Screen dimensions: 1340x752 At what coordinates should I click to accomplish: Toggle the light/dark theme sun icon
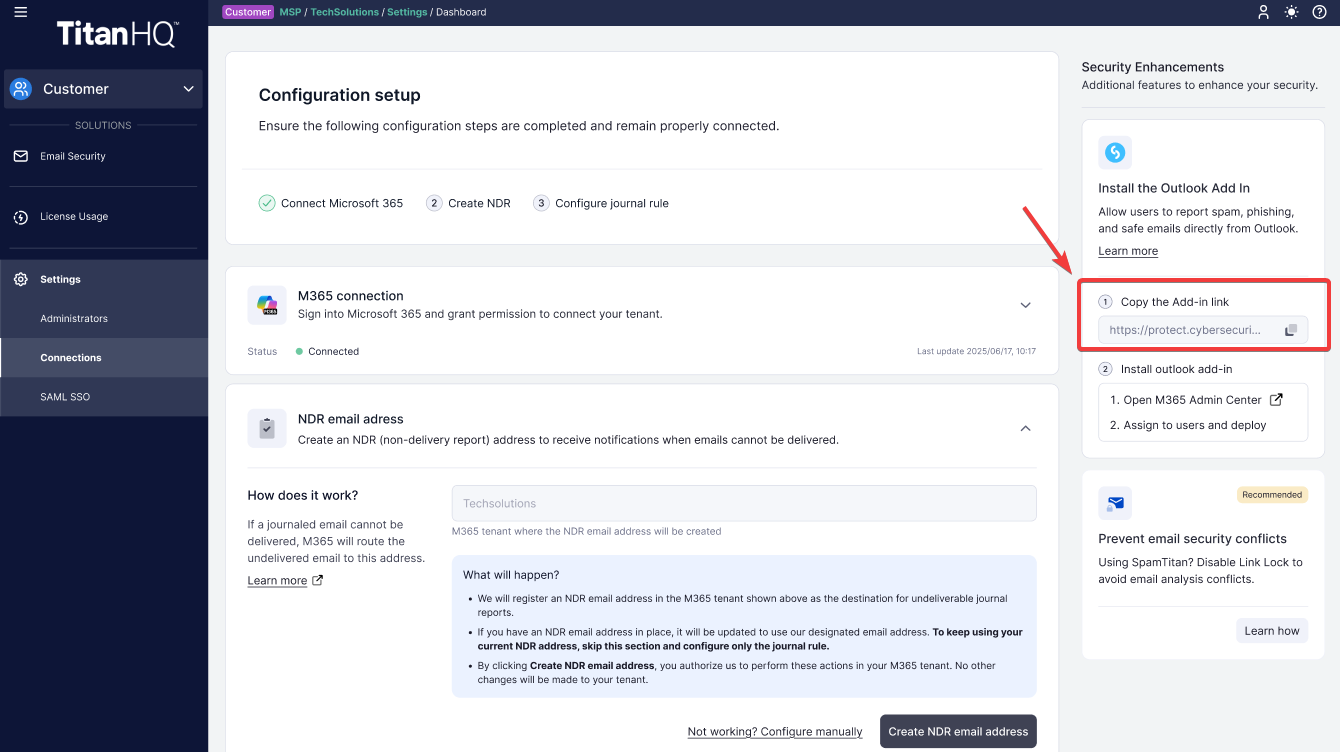coord(1292,12)
